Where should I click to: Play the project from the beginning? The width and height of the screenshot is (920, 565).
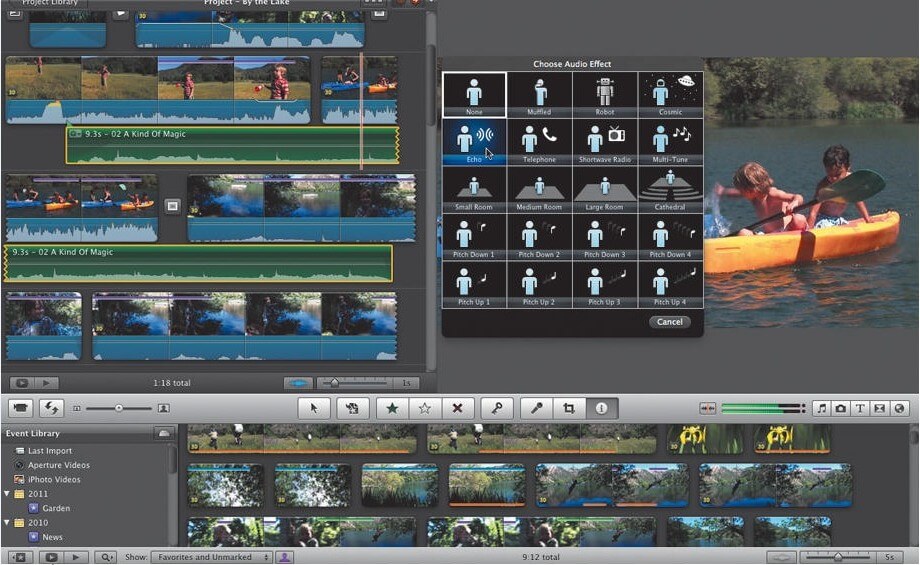click(x=46, y=383)
